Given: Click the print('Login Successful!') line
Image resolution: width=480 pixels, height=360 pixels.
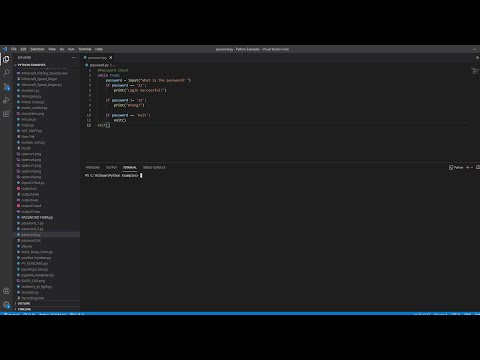Looking at the screenshot, I should click(140, 90).
